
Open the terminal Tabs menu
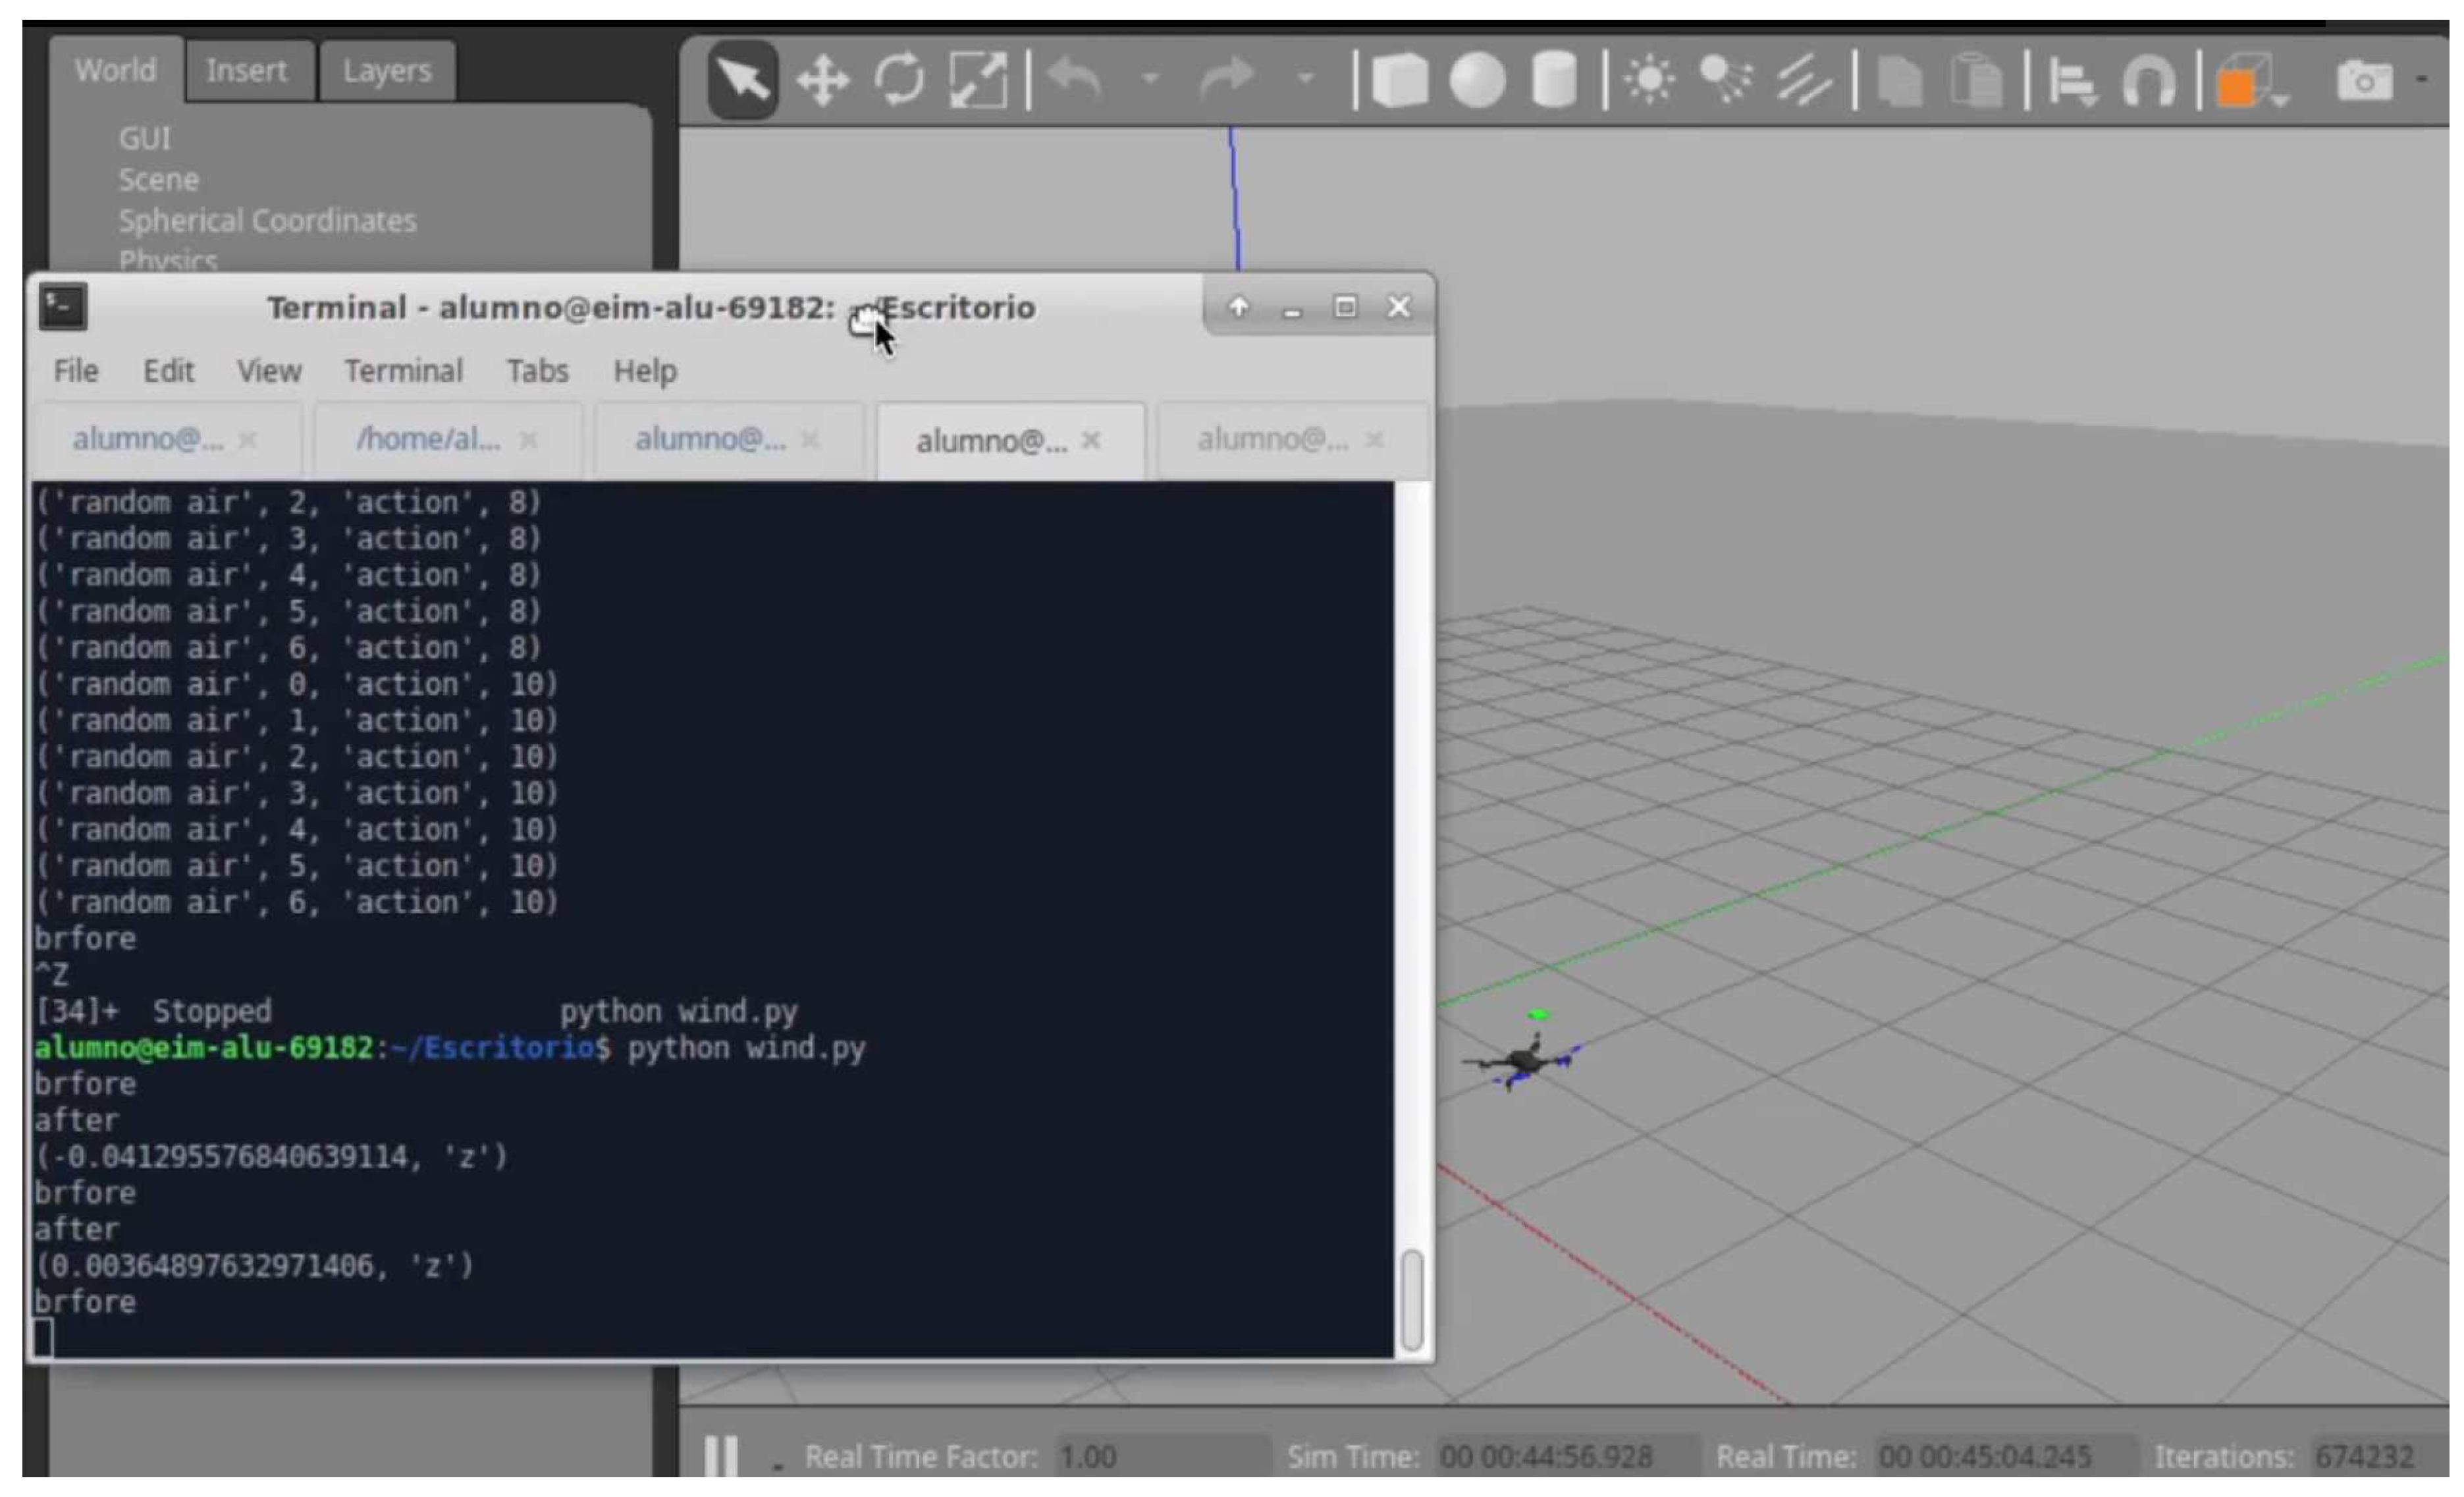tap(537, 371)
